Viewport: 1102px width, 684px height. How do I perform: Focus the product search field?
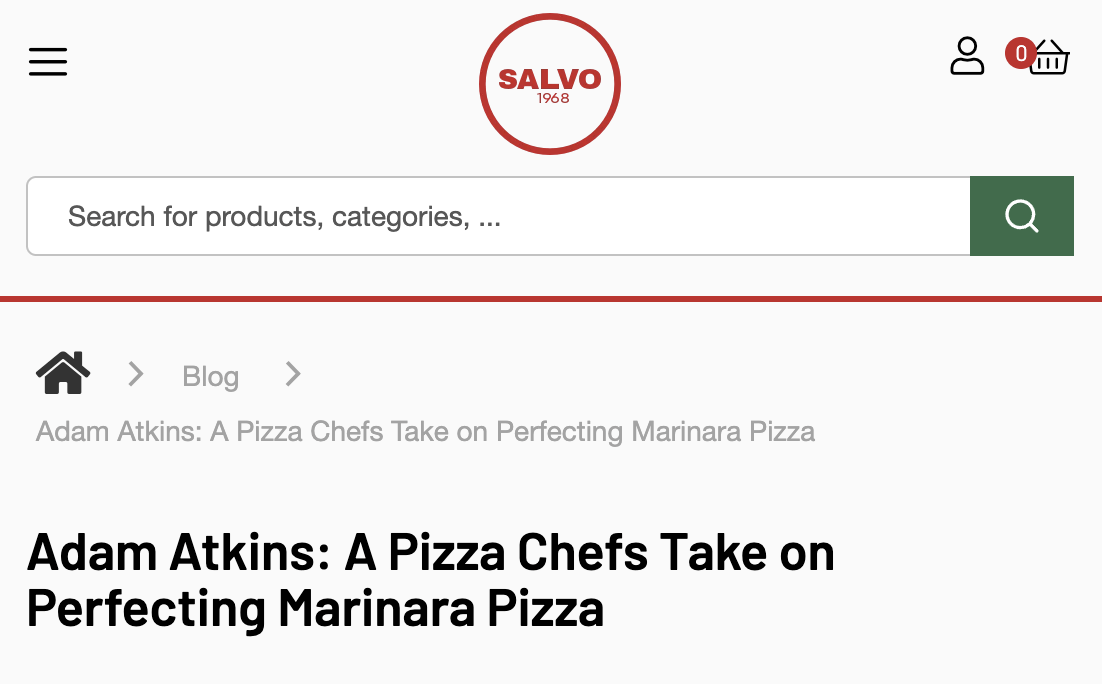pyautogui.click(x=498, y=216)
